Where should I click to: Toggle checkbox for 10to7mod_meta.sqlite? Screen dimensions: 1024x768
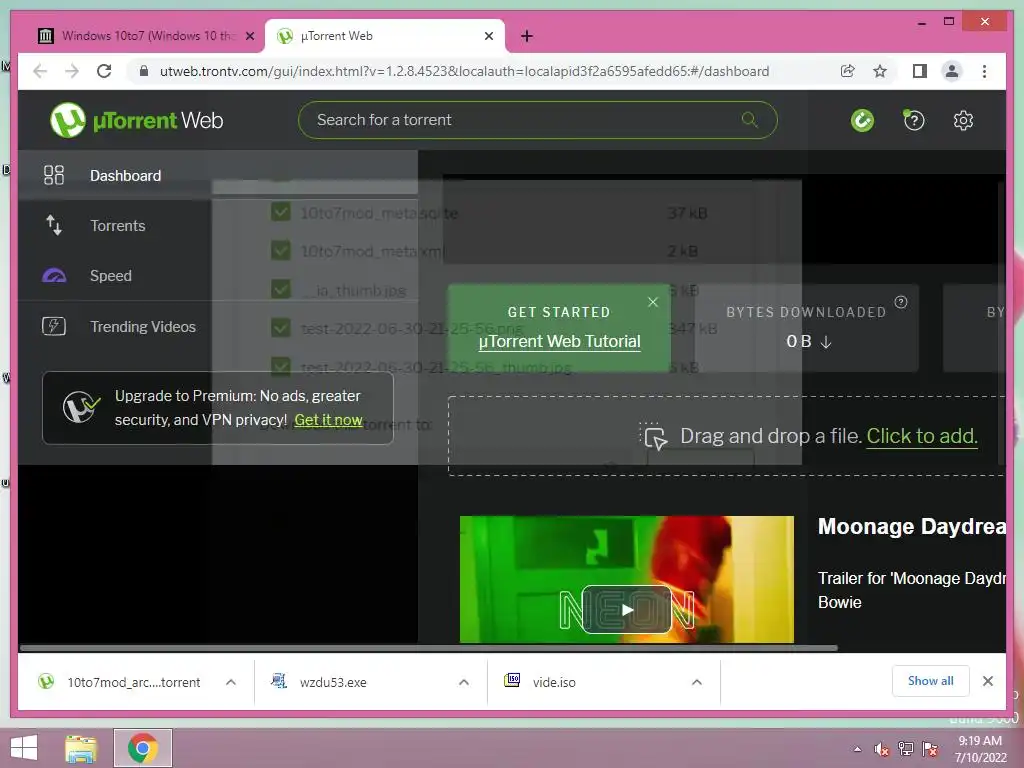(x=281, y=212)
